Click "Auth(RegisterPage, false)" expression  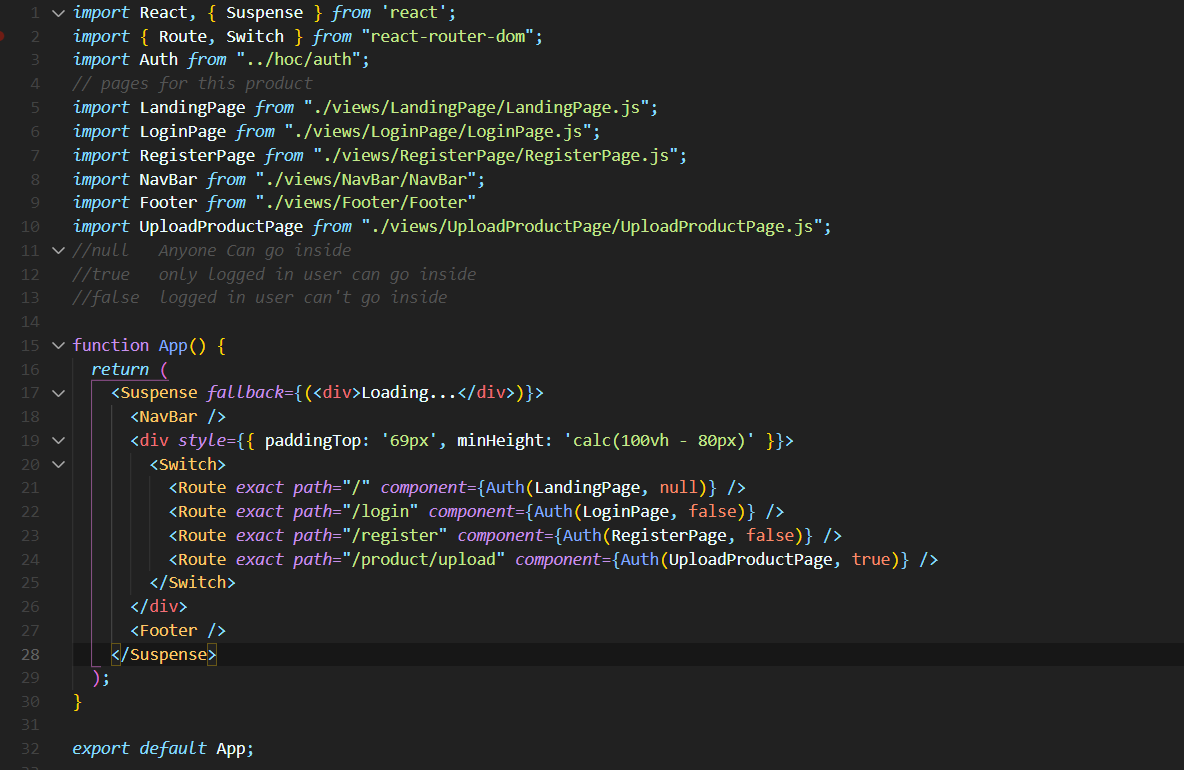683,536
